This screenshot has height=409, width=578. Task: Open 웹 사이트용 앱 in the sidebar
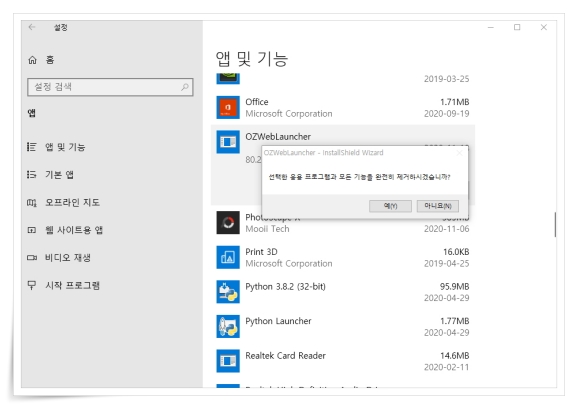coord(74,230)
